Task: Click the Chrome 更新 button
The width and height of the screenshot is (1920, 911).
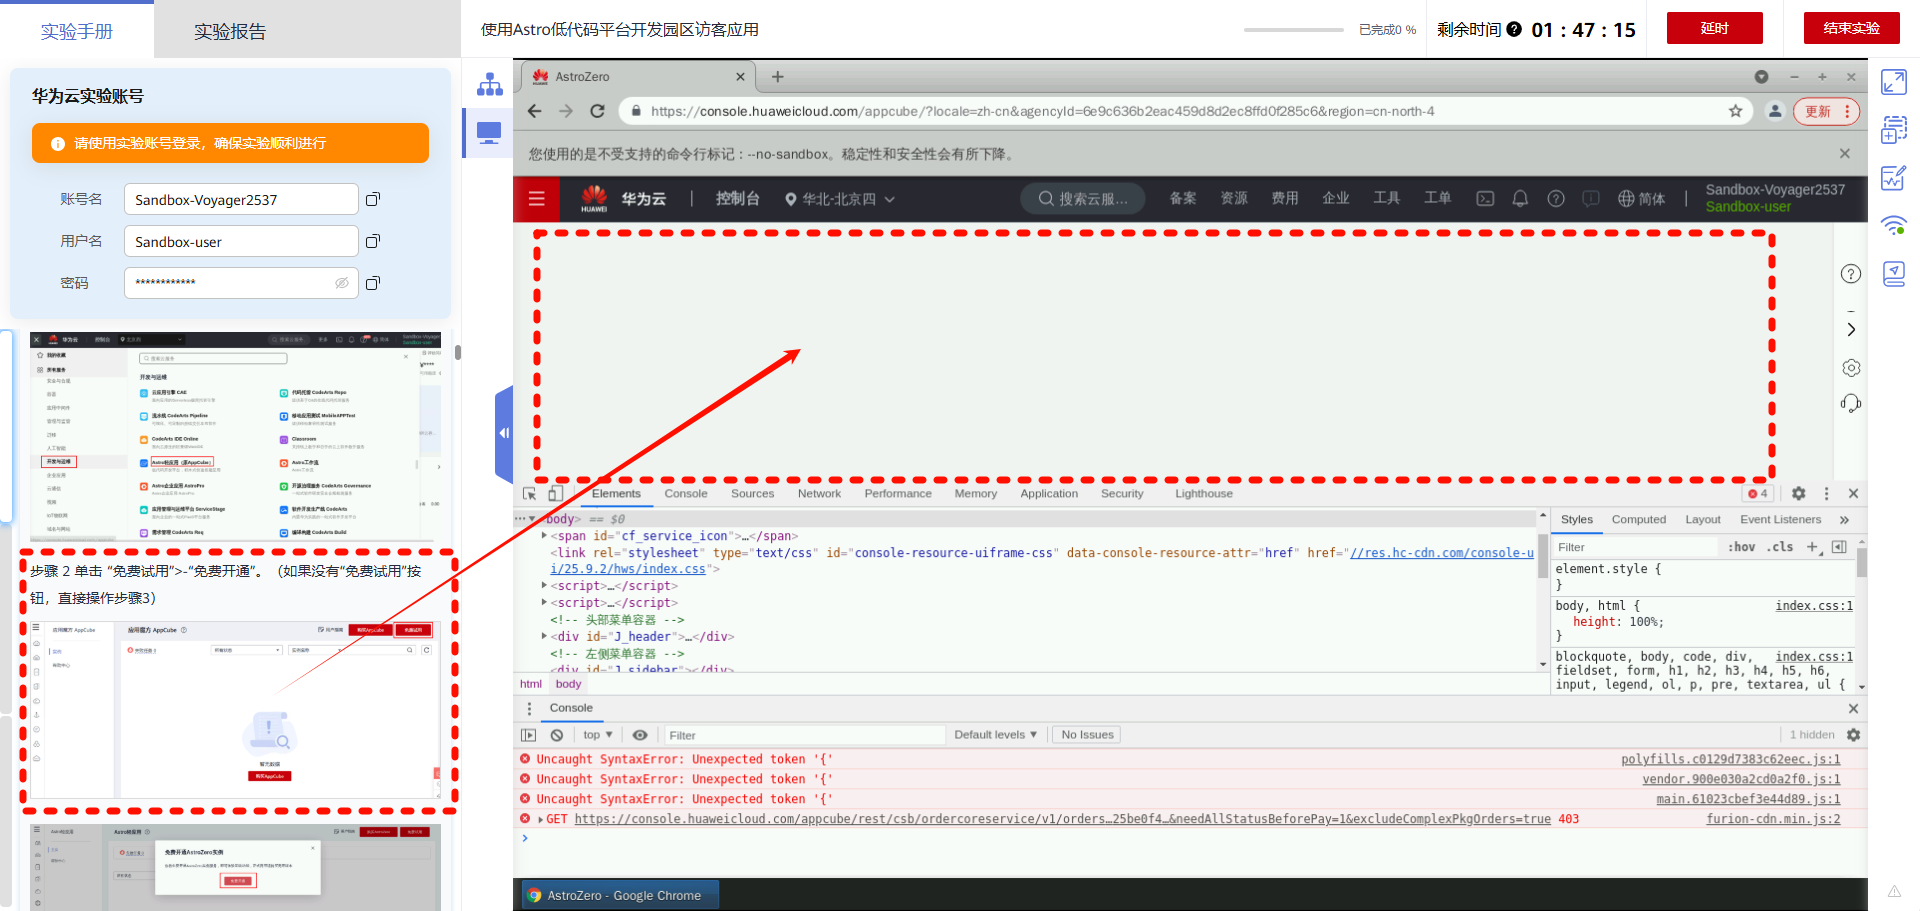Action: [1826, 111]
